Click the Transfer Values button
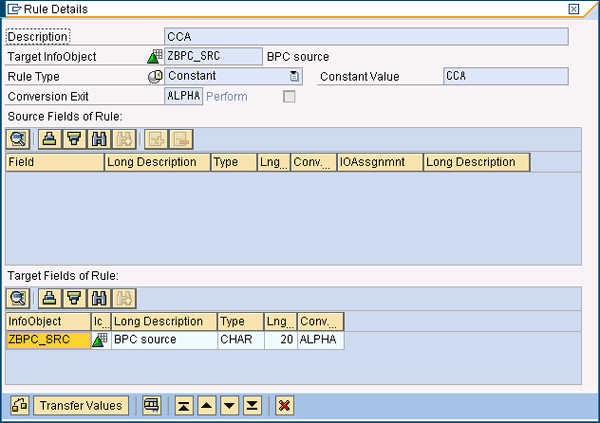 [80, 405]
